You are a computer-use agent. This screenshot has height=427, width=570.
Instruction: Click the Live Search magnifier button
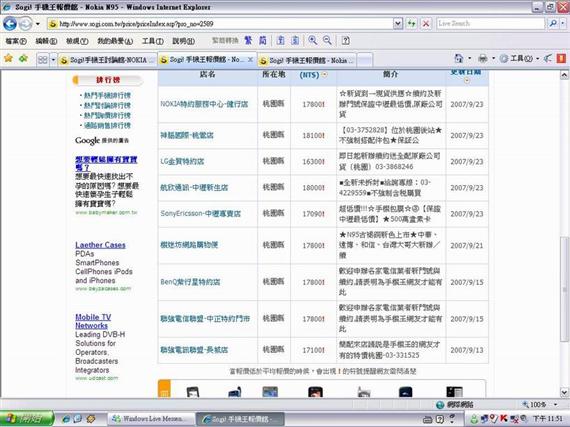pyautogui.click(x=553, y=24)
